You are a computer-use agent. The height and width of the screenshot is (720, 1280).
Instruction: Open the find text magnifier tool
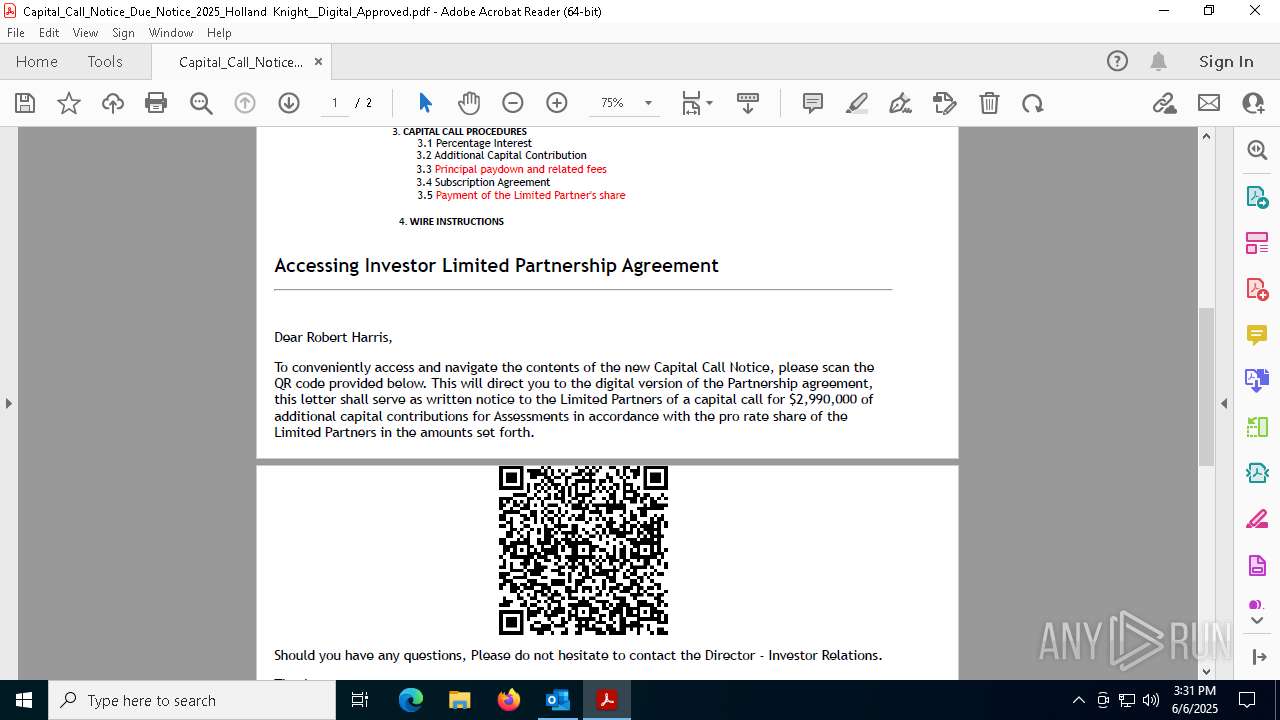(x=201, y=103)
